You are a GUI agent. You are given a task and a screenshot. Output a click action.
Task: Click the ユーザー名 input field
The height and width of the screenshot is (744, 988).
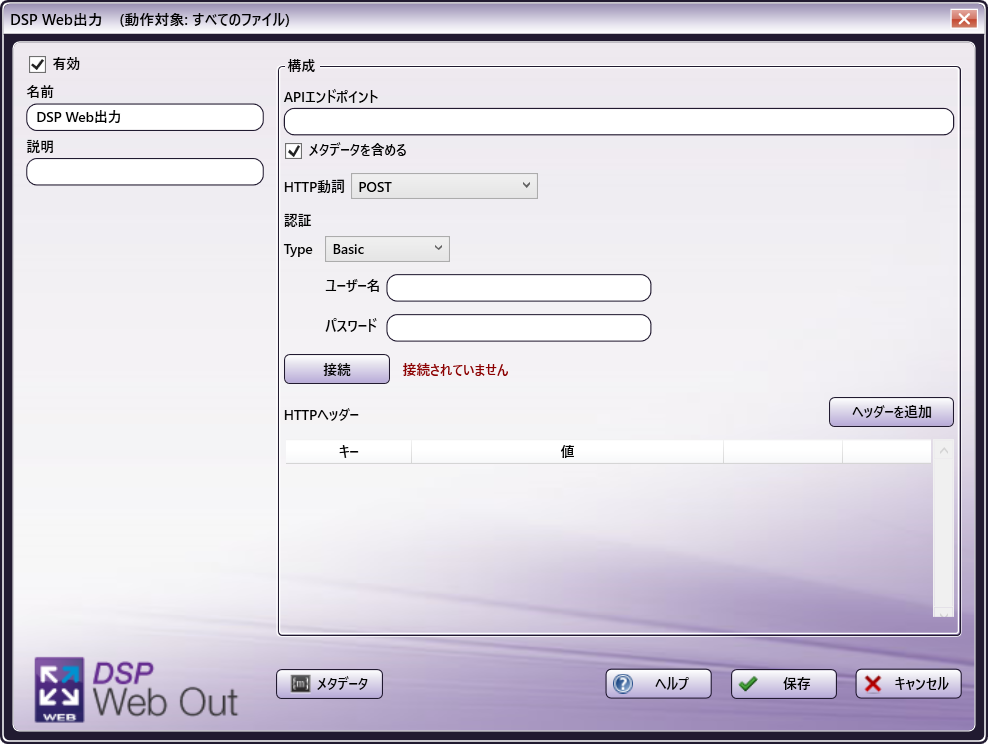519,288
